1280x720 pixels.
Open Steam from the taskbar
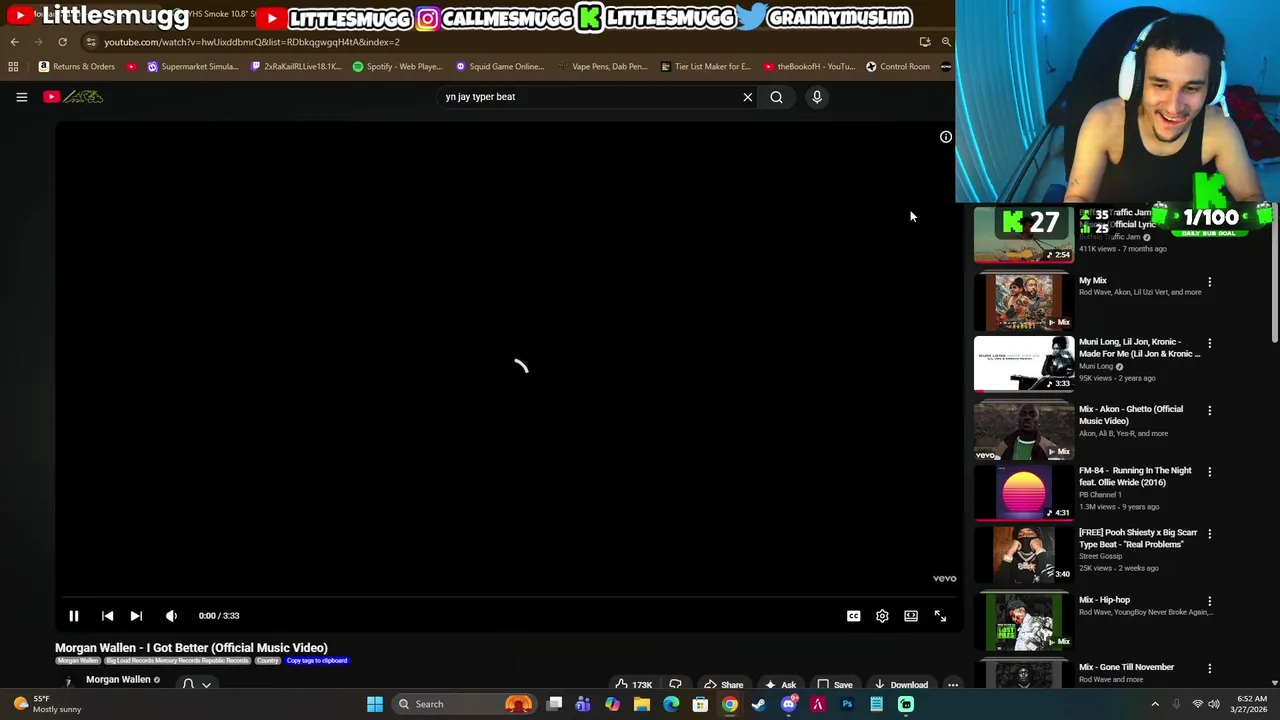tap(759, 704)
